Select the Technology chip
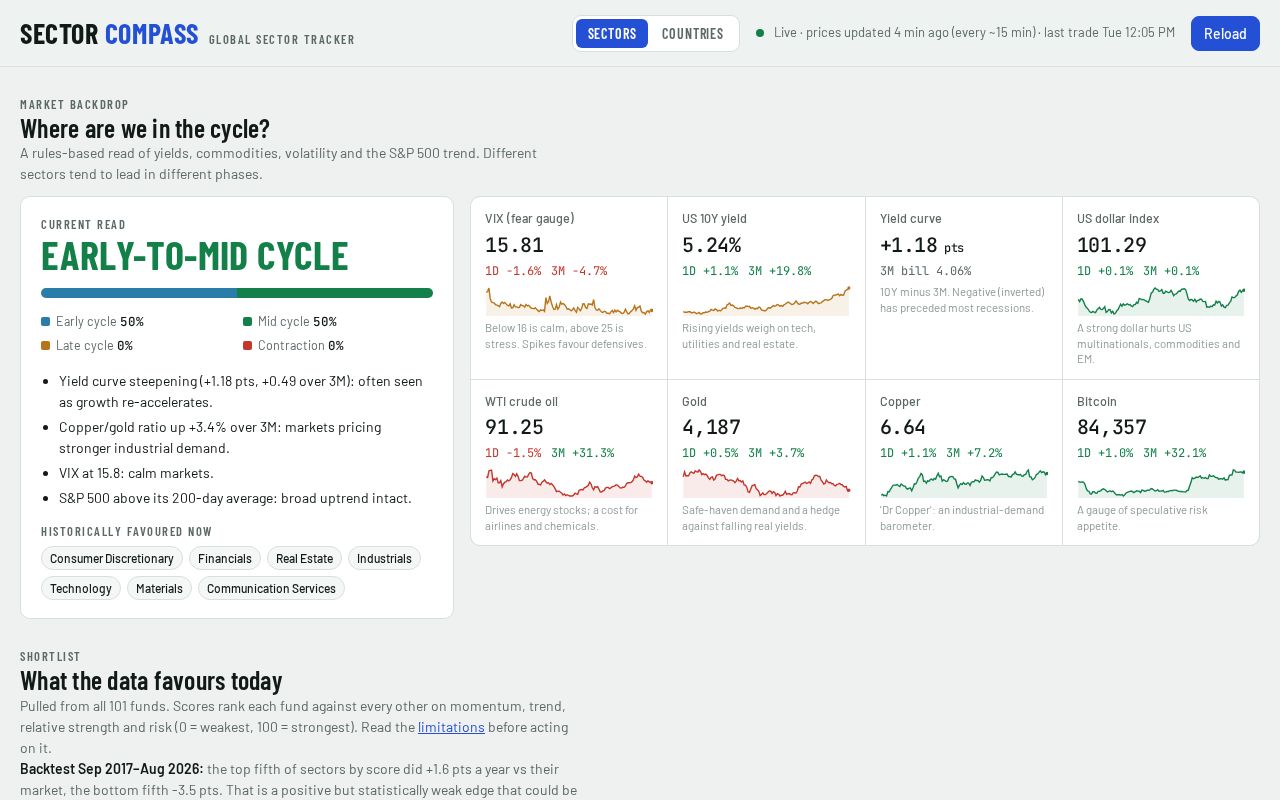Image resolution: width=1280 pixels, height=800 pixels. [x=81, y=588]
